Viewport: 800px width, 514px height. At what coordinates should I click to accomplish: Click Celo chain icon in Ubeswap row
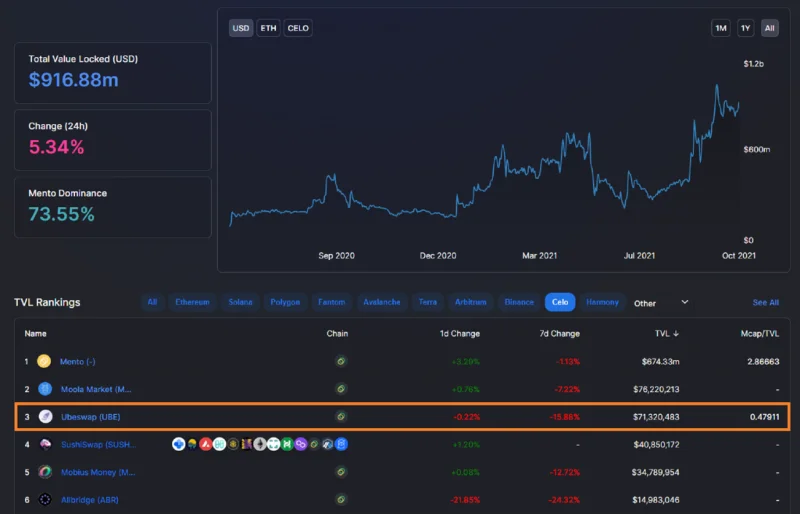click(x=341, y=417)
